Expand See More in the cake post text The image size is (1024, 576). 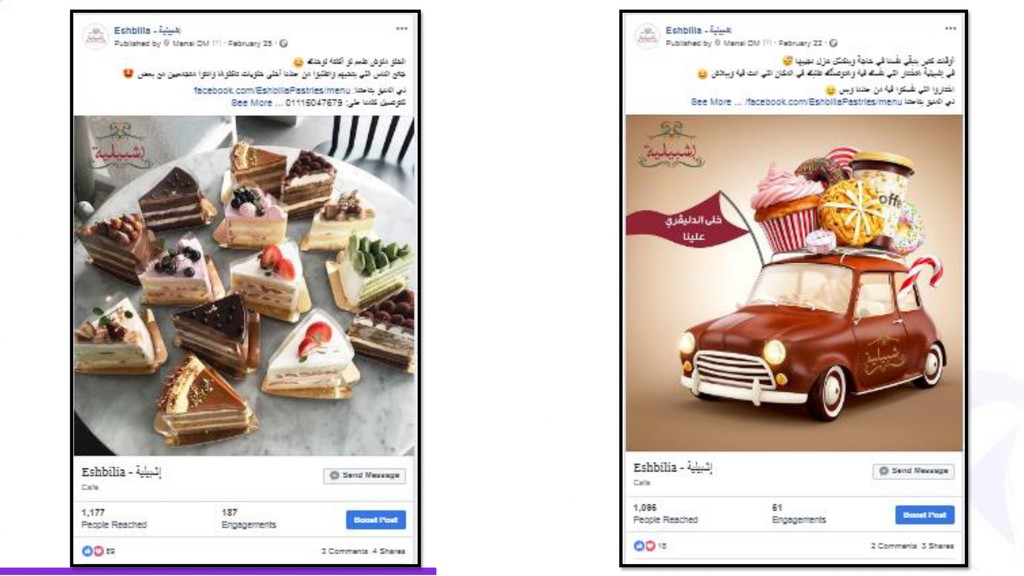click(x=251, y=103)
